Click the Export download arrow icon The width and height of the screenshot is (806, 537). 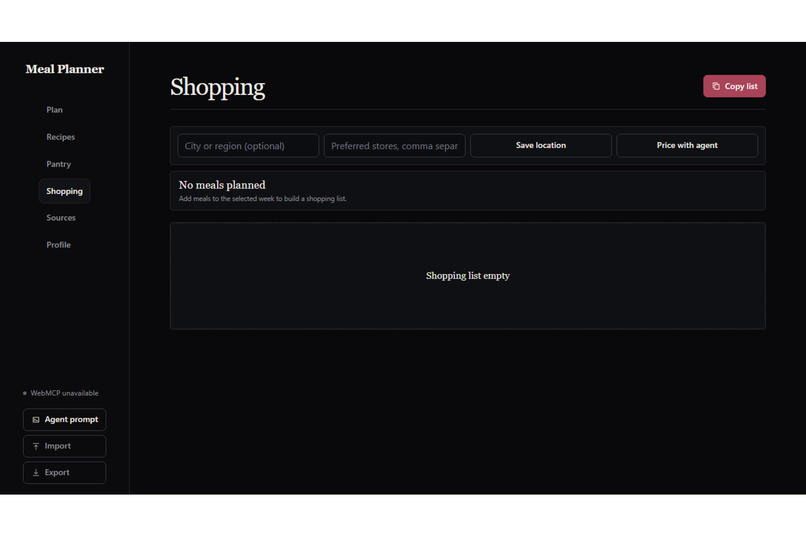point(36,473)
